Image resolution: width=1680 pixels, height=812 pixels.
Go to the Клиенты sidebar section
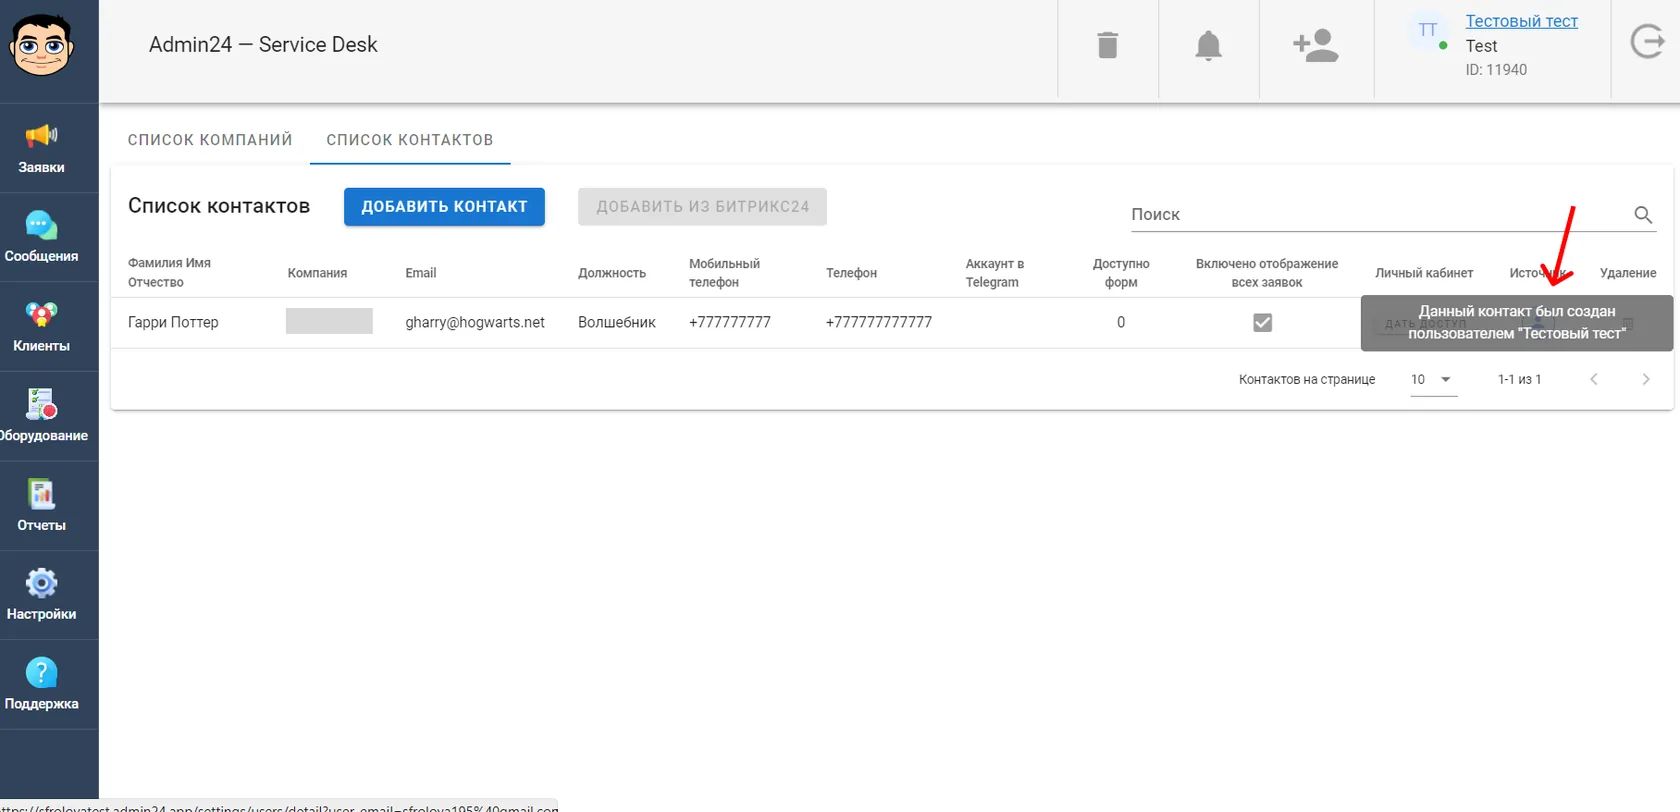[41, 327]
